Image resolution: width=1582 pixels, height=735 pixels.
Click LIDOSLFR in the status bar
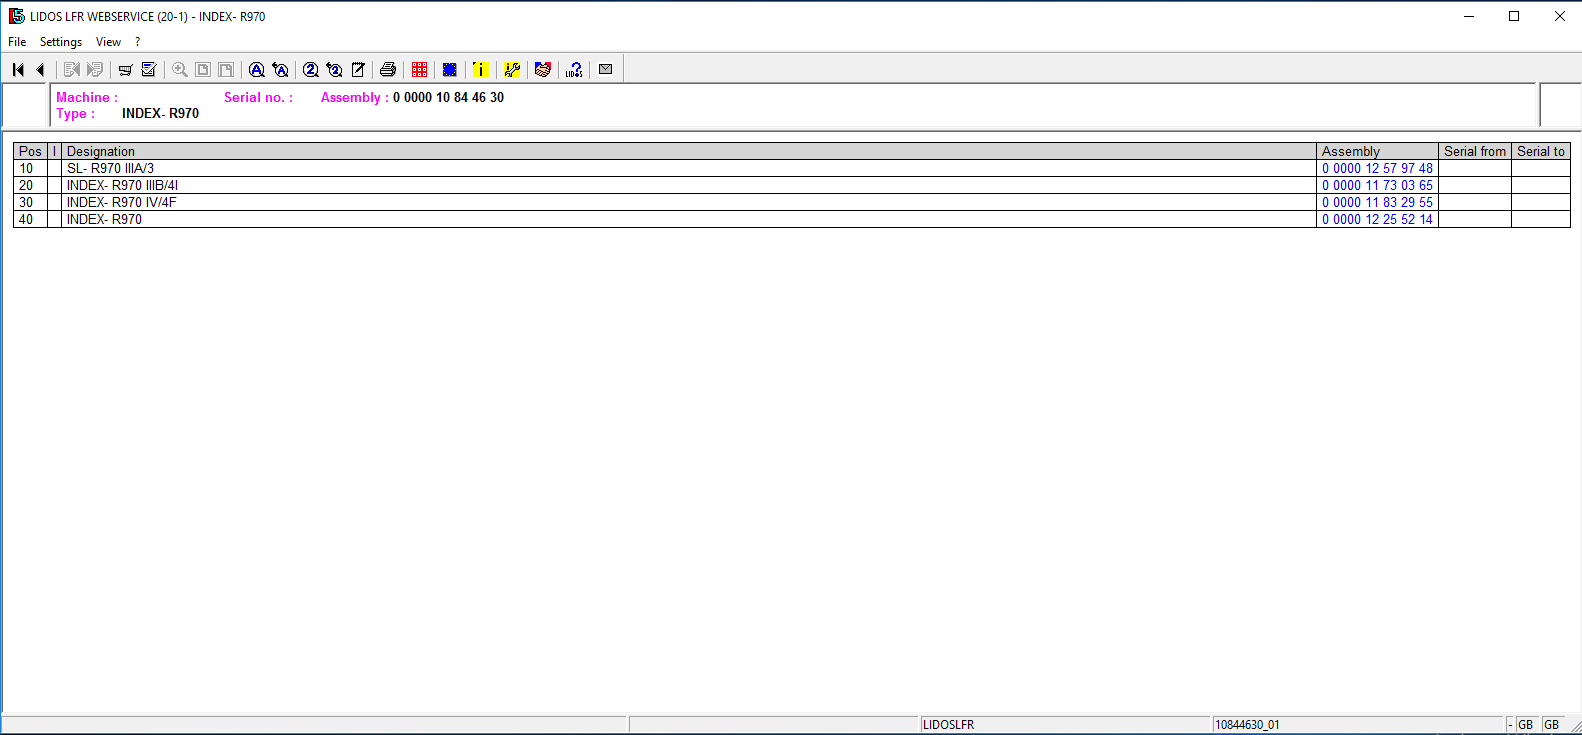948,725
